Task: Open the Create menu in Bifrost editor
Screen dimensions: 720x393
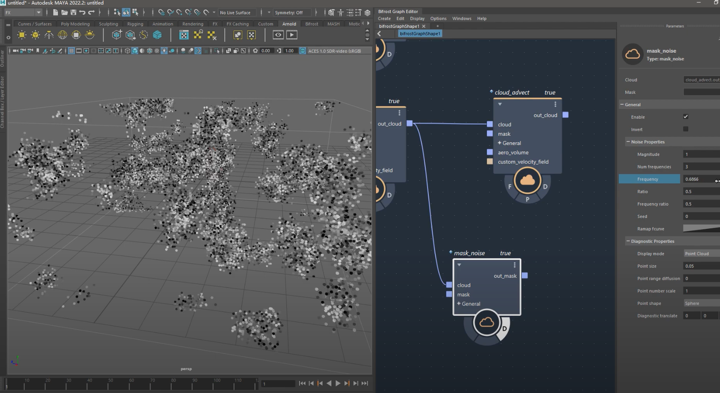Action: point(384,19)
